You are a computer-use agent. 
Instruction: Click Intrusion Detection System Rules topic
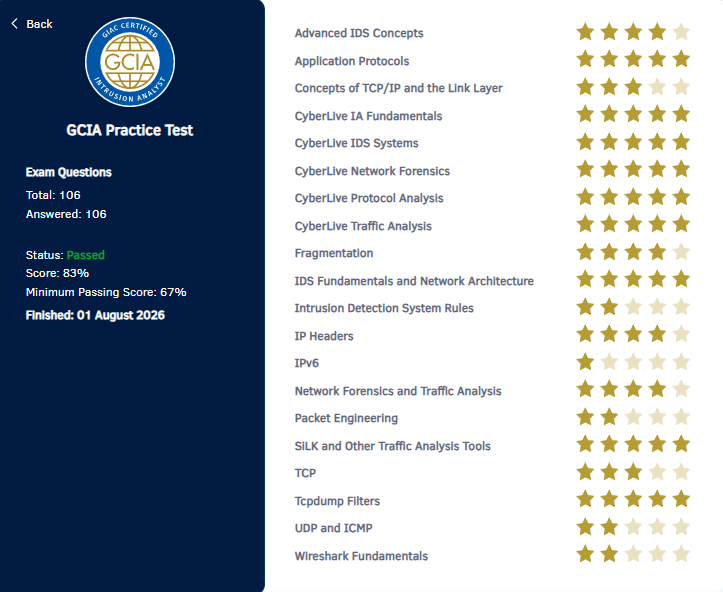click(x=384, y=308)
